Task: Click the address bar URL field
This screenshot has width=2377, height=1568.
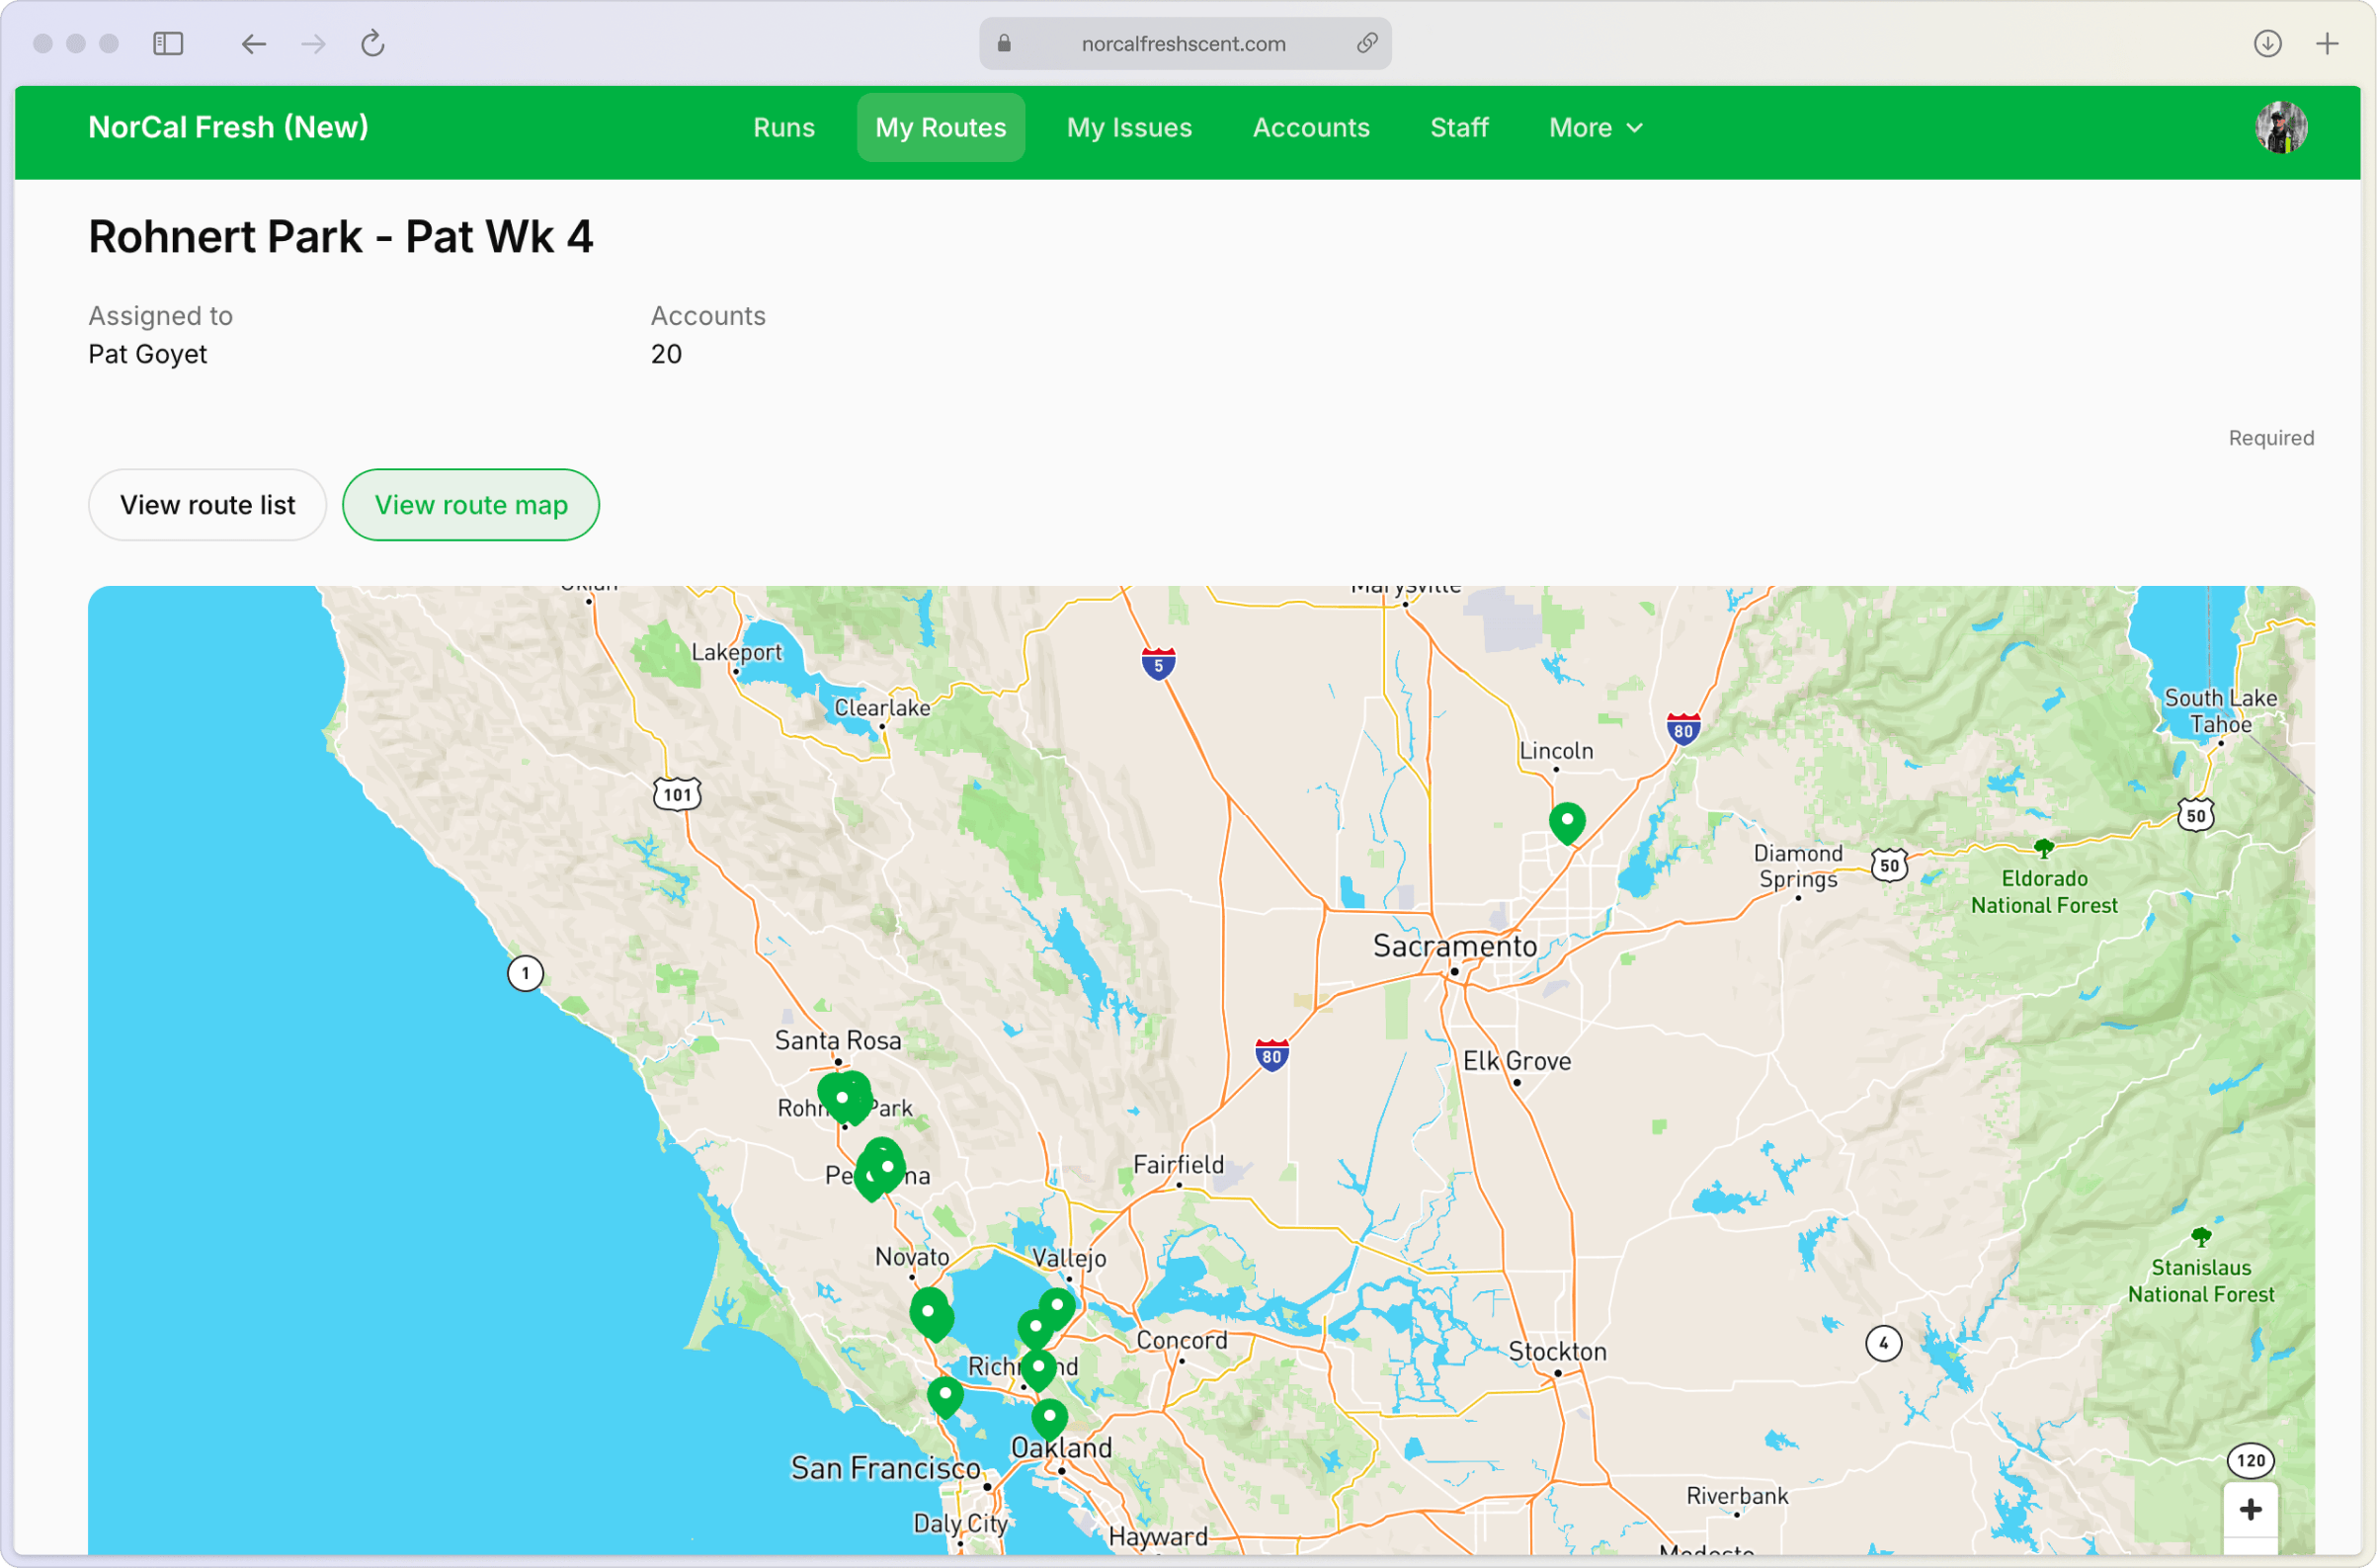Action: (1183, 44)
